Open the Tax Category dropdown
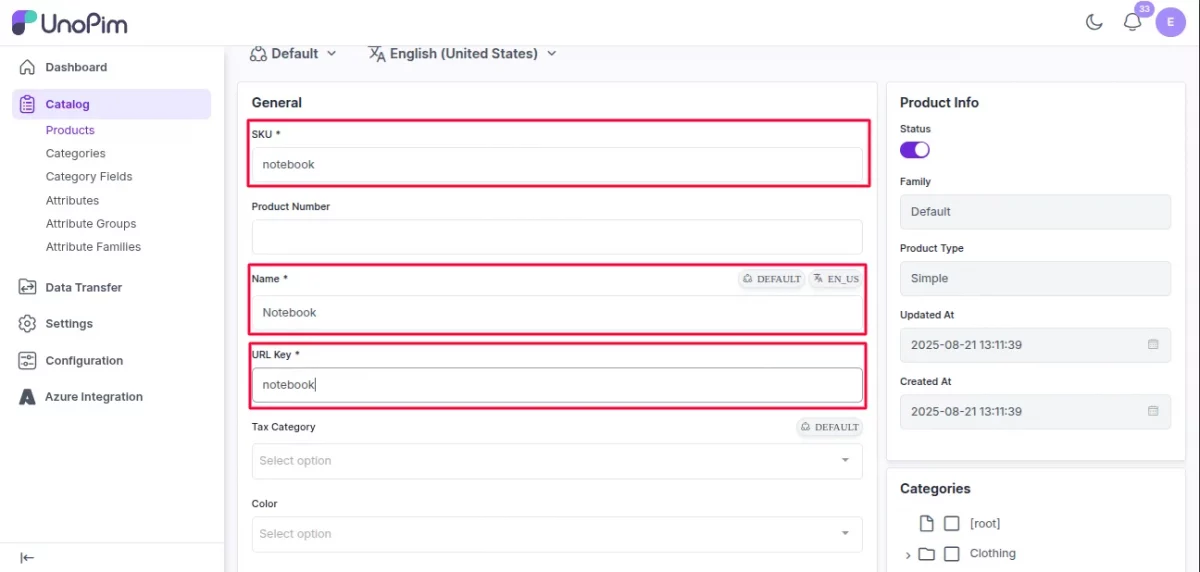The image size is (1200, 572). pos(556,461)
